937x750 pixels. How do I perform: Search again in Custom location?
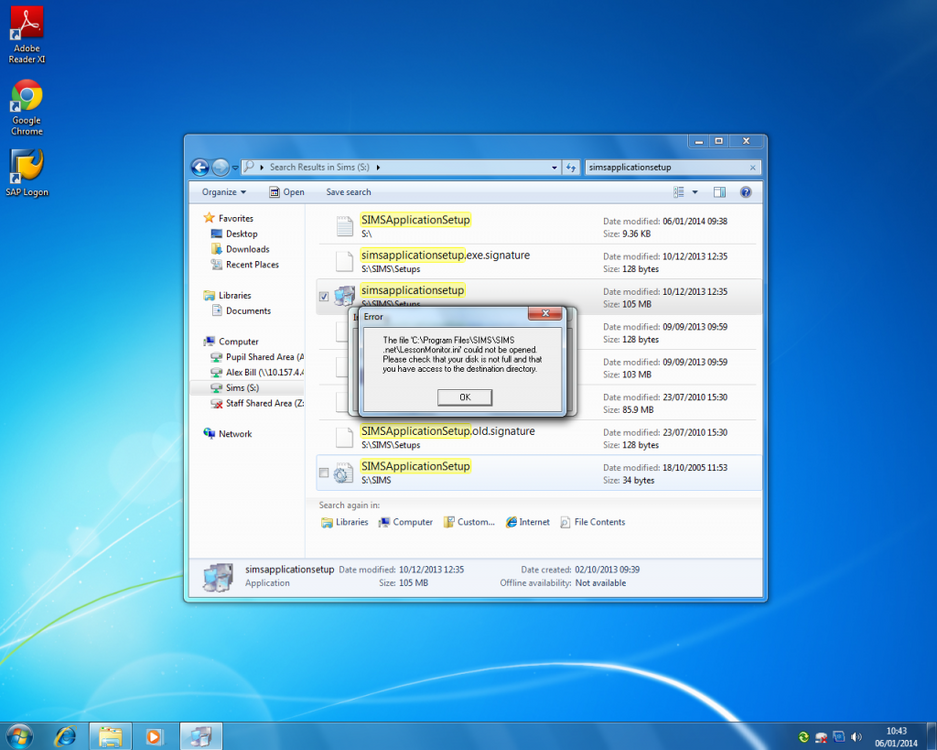pos(469,522)
